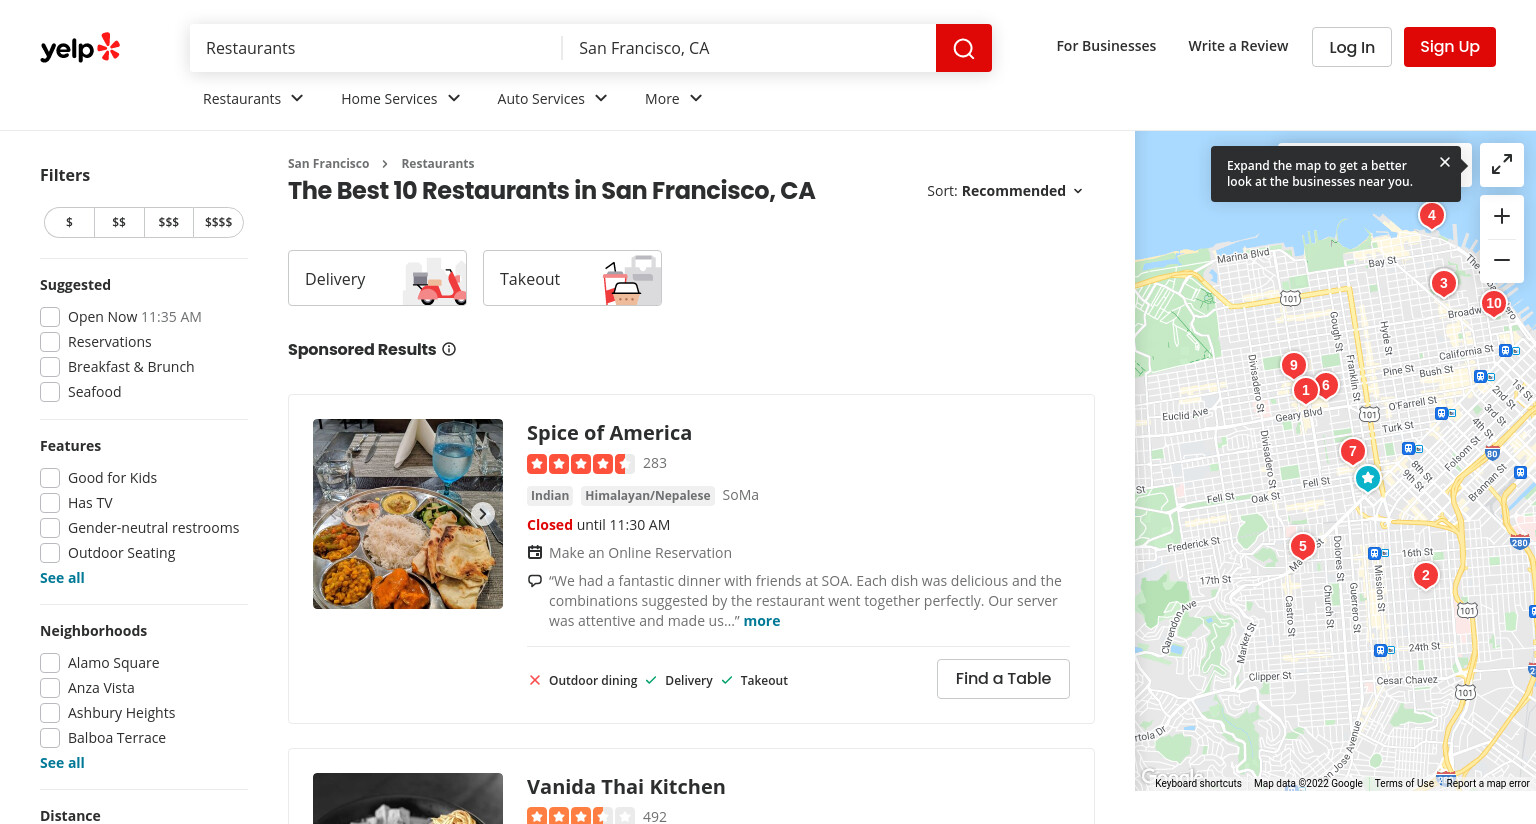Select map pin number 4

coord(1432,215)
